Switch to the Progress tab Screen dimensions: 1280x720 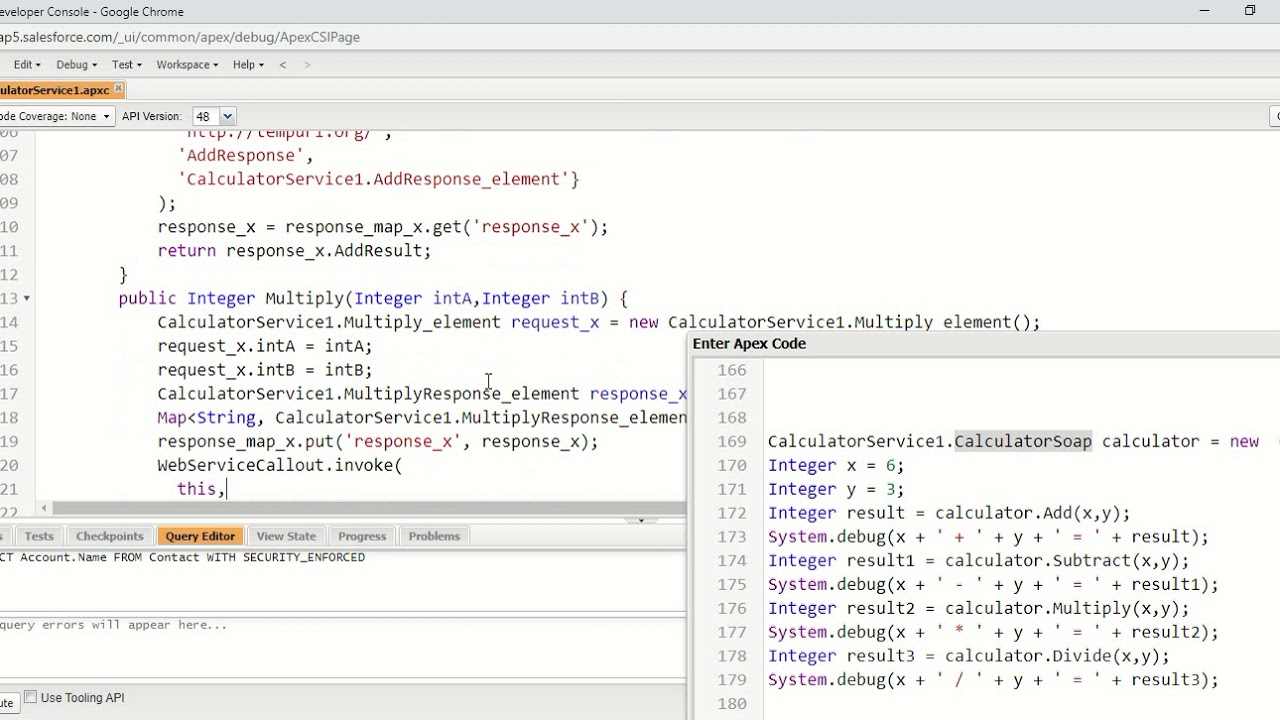pos(362,536)
